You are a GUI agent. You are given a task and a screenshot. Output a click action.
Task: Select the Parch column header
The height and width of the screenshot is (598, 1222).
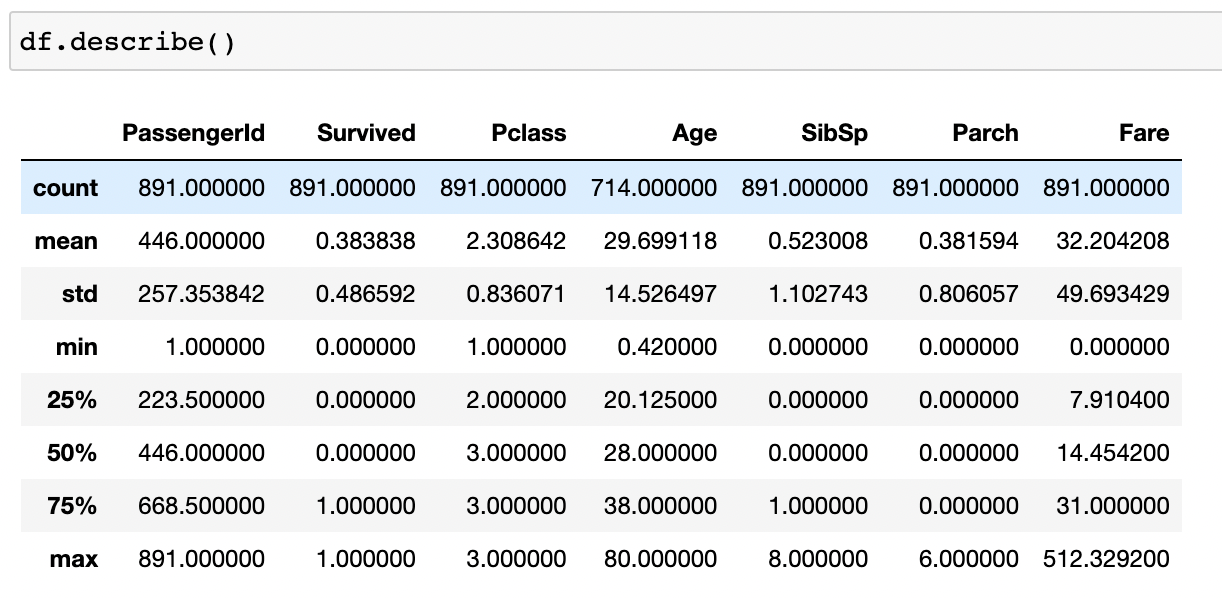pyautogui.click(x=986, y=132)
